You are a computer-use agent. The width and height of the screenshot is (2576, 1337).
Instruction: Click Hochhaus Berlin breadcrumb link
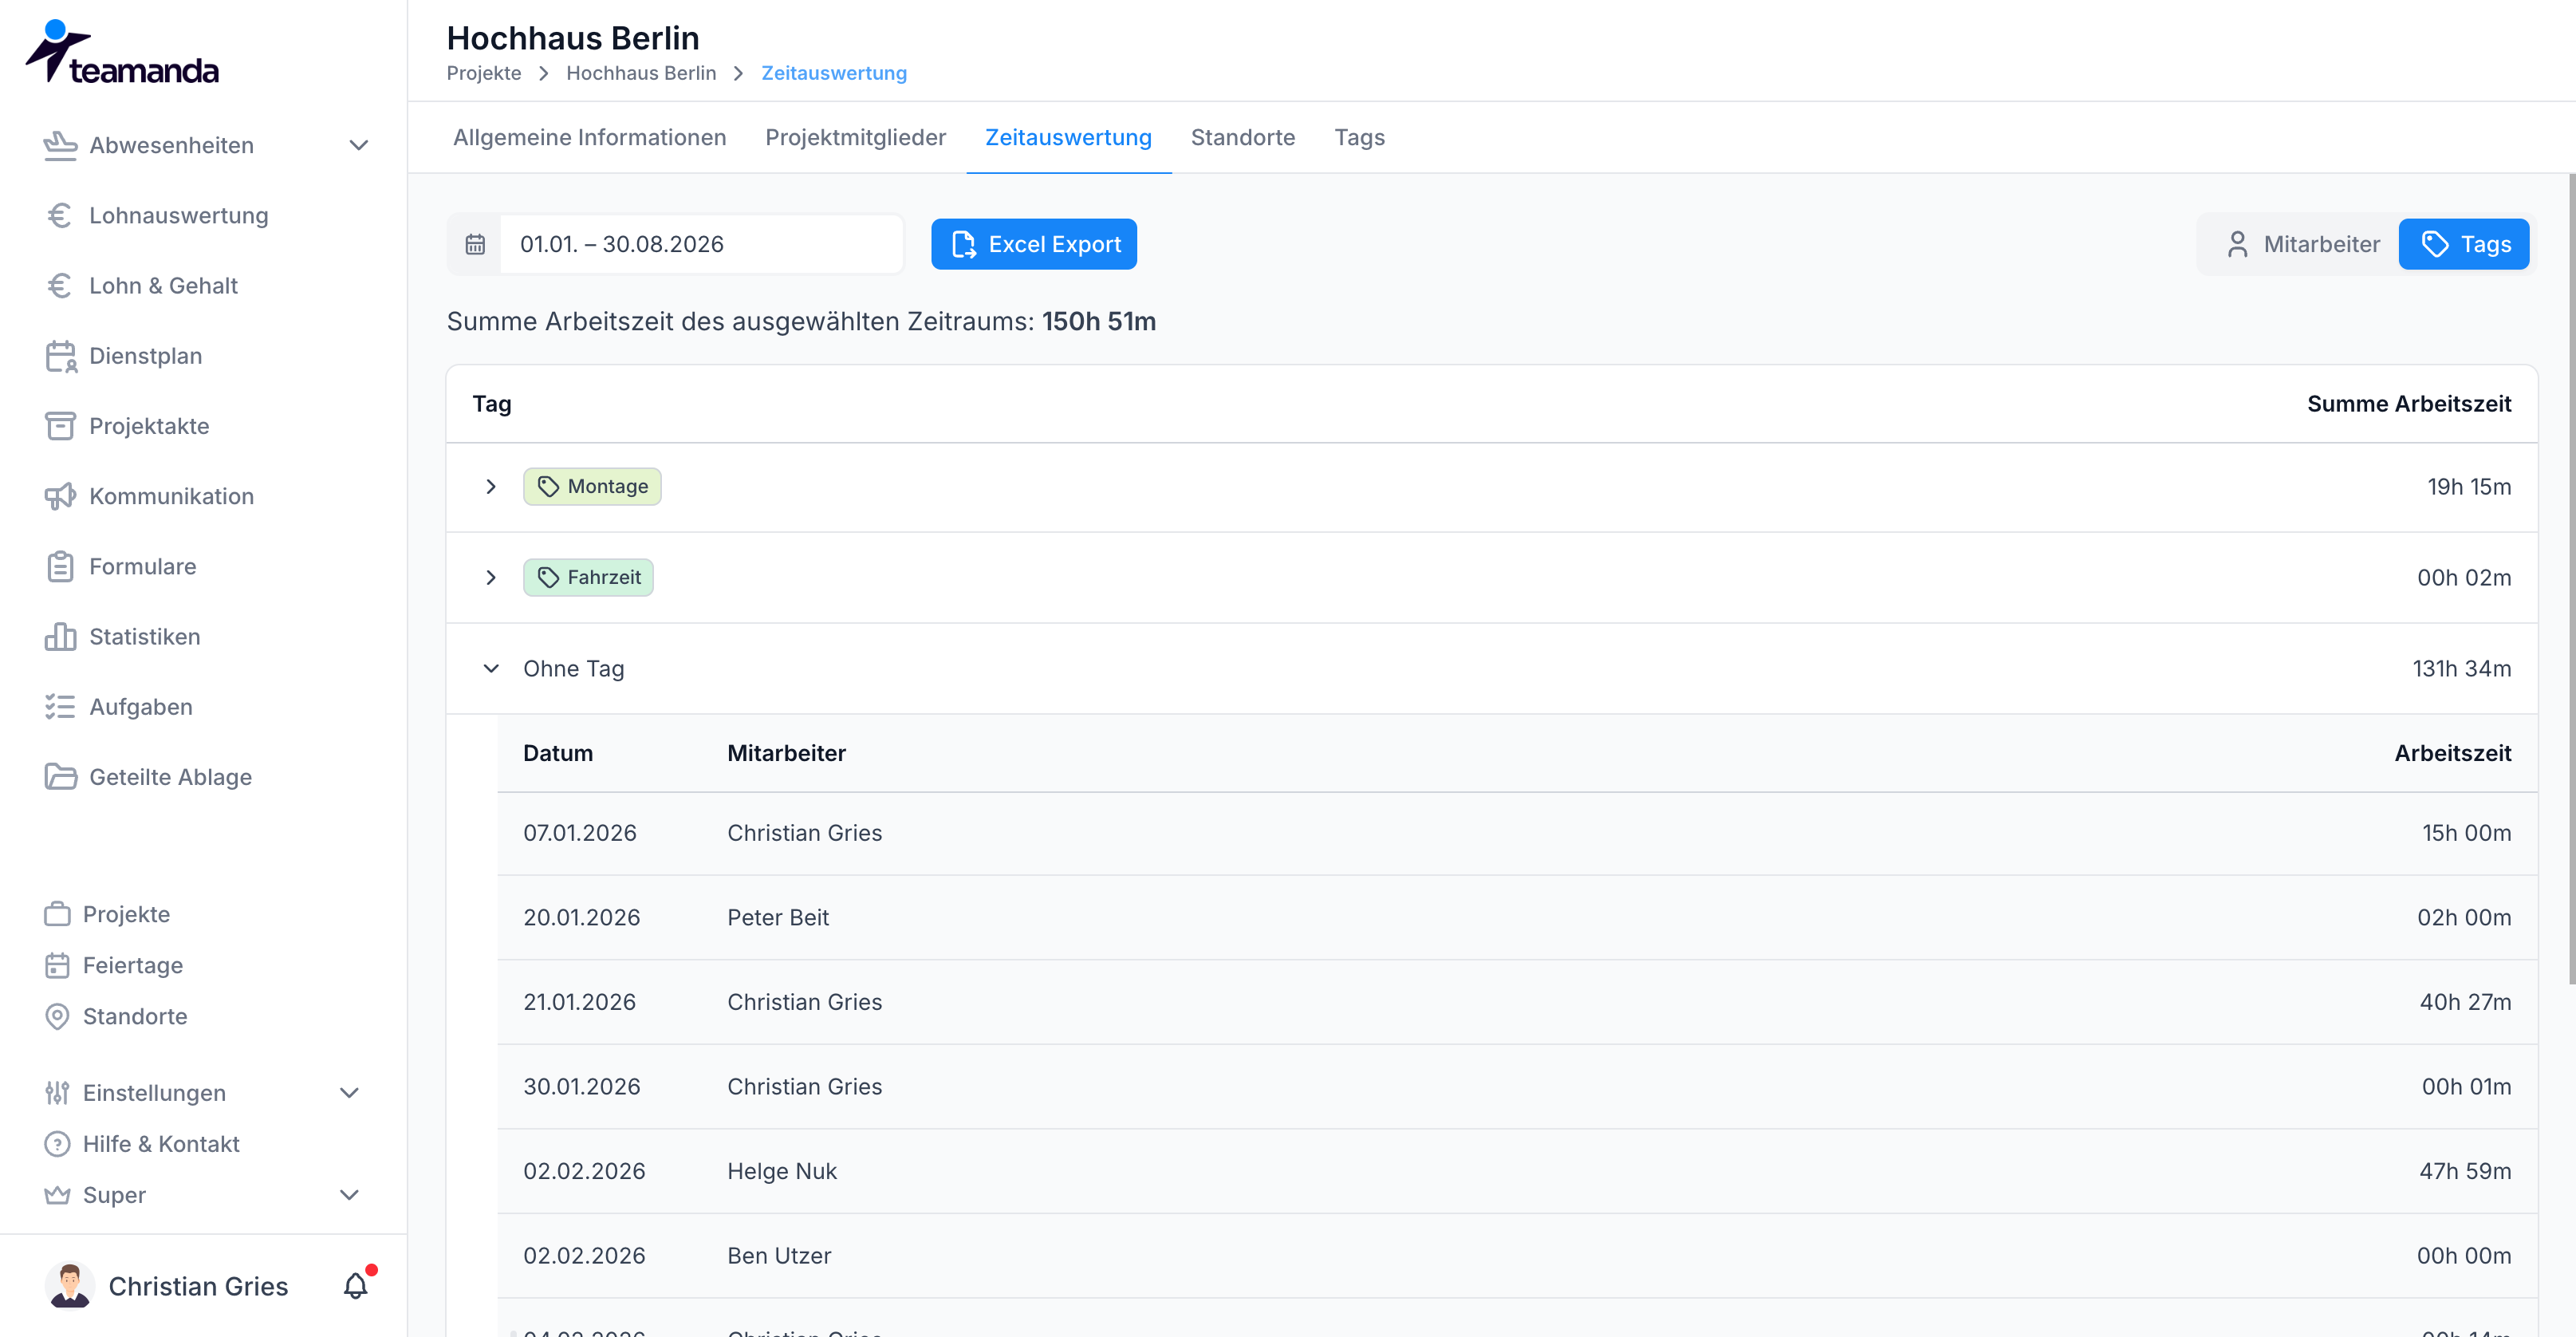pos(641,73)
